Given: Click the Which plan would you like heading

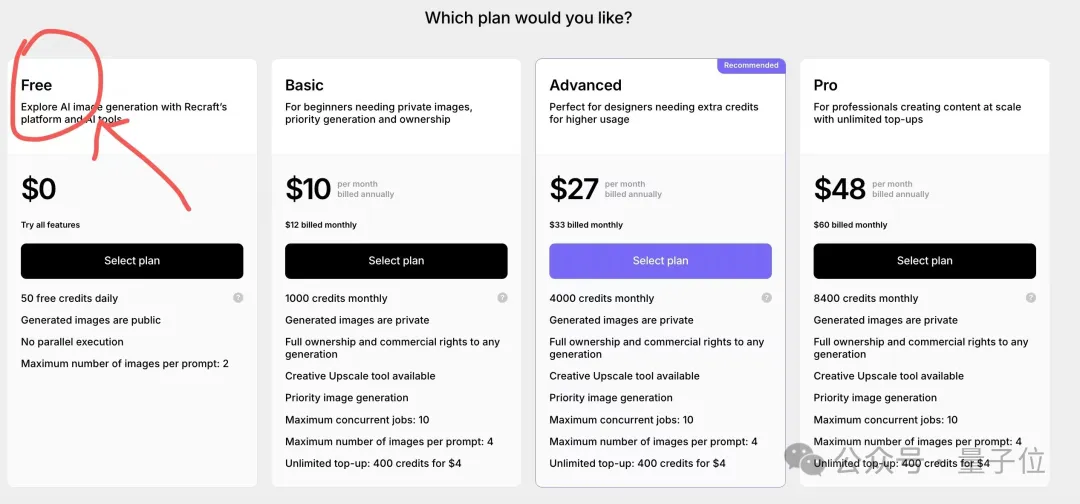Looking at the screenshot, I should [x=528, y=18].
